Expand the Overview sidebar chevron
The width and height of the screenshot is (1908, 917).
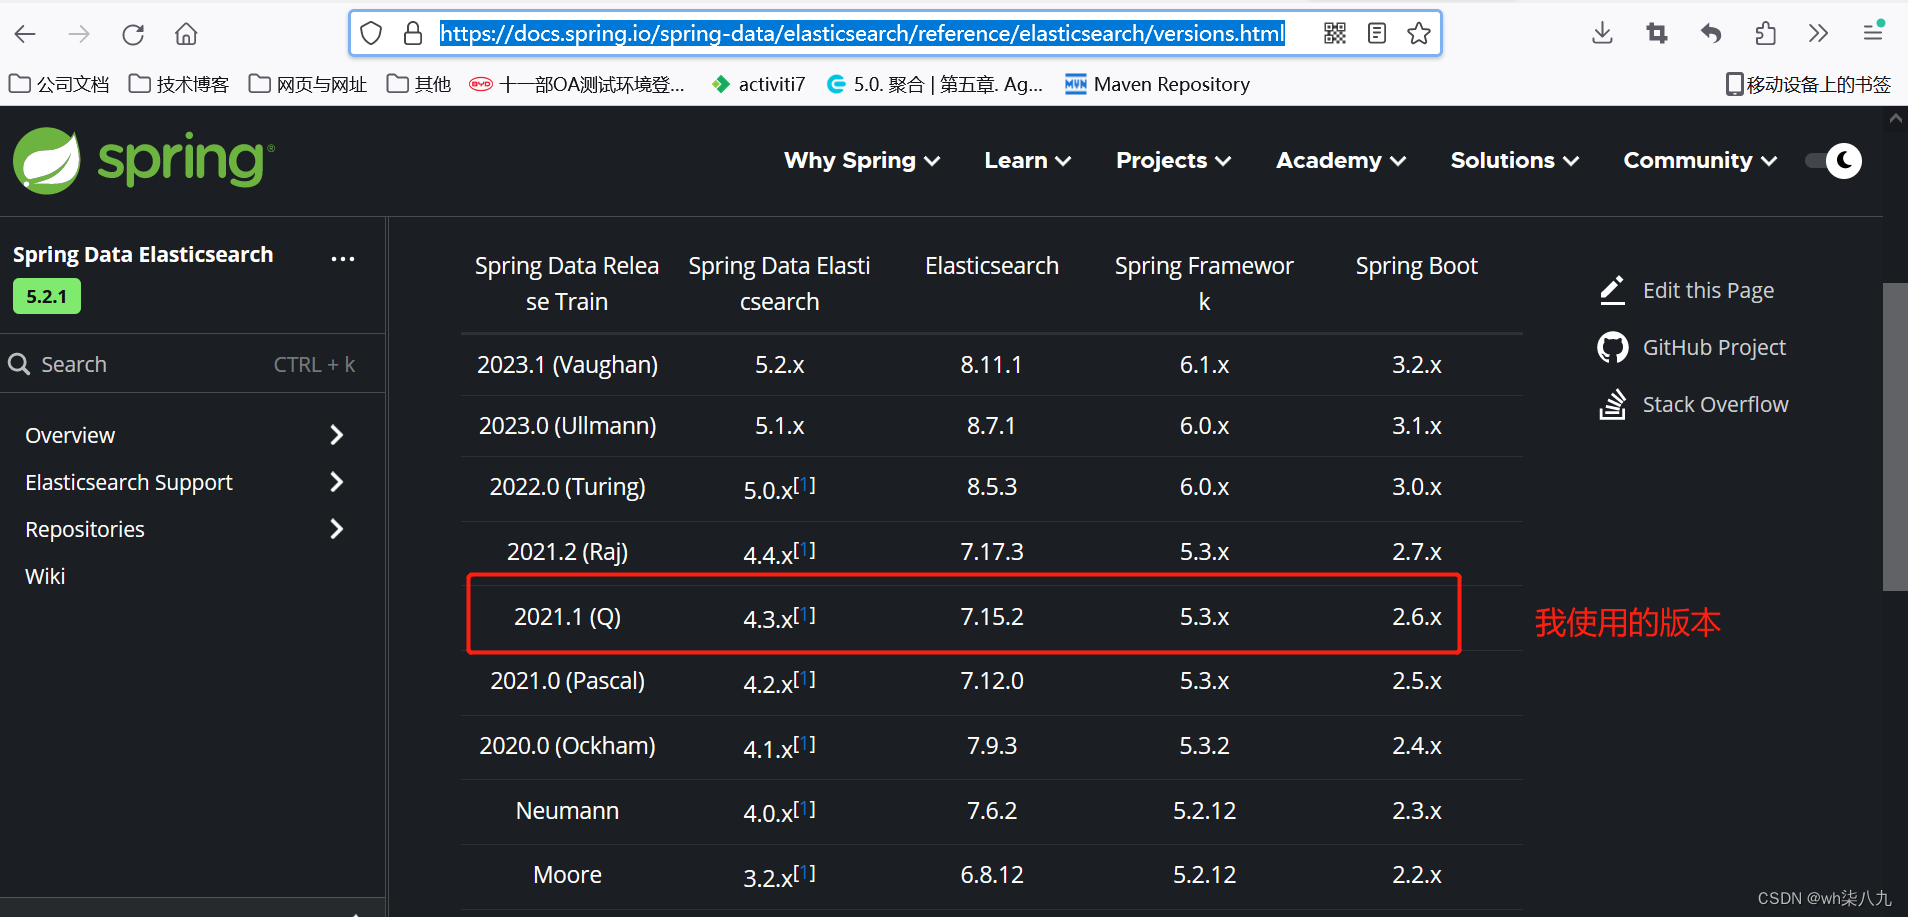click(x=337, y=435)
